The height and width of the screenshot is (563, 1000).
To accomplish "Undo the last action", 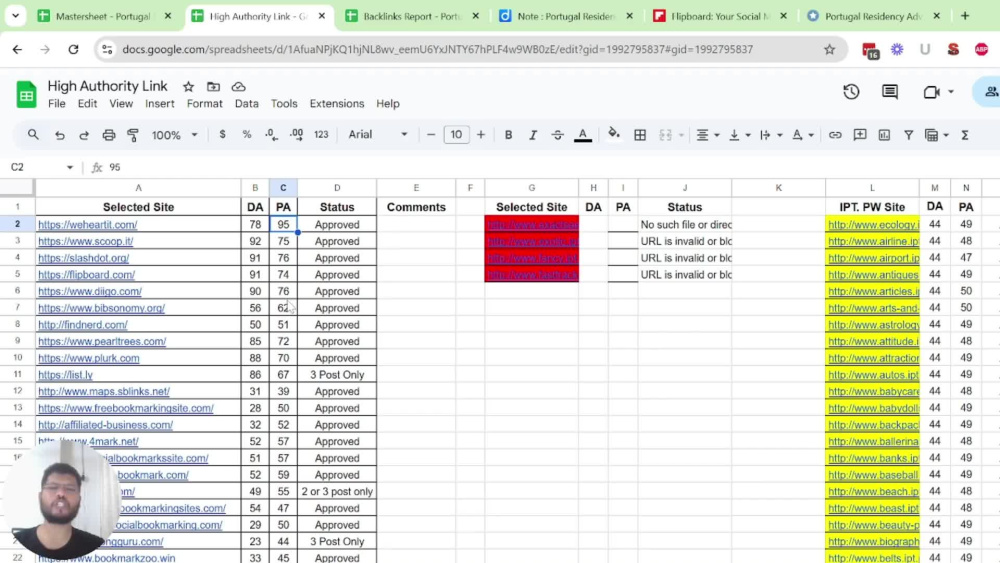I will (59, 135).
